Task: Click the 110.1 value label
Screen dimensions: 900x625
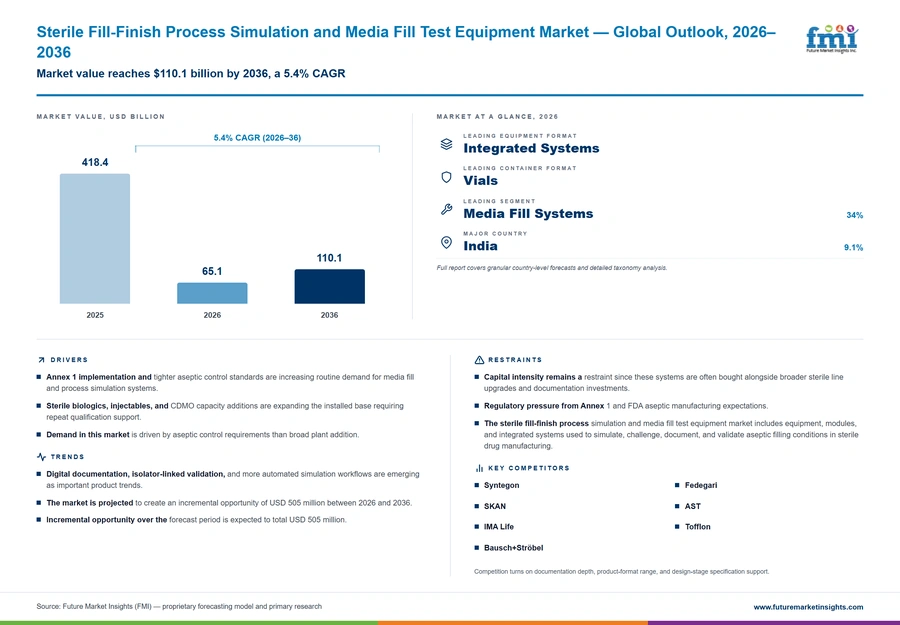Action: [329, 258]
